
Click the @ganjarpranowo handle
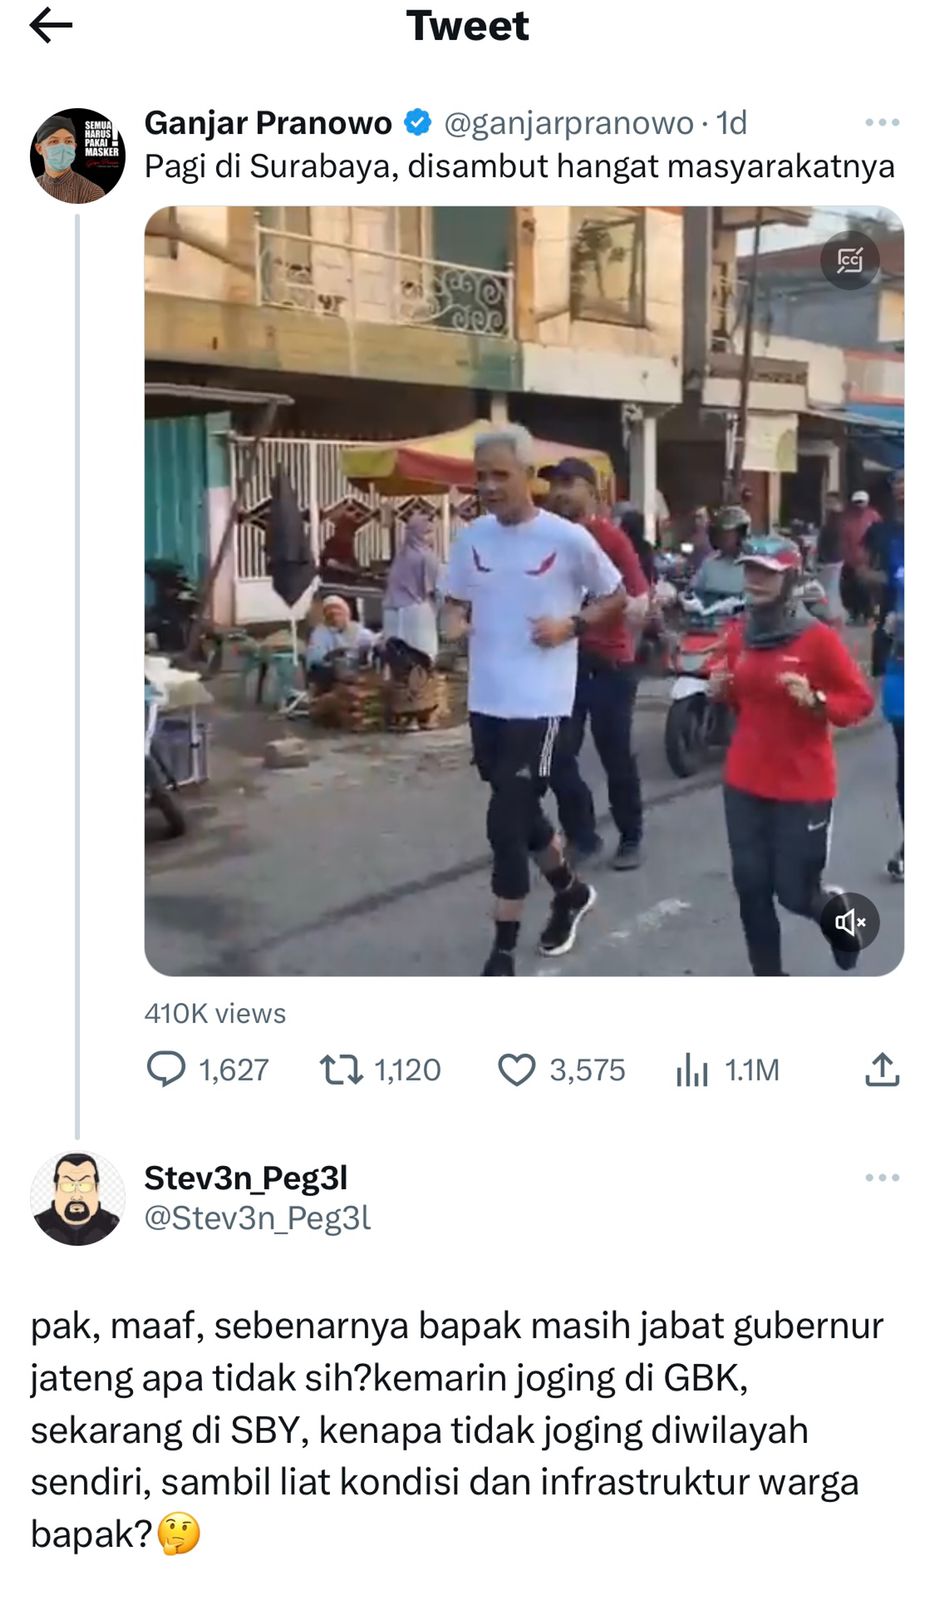[x=568, y=123]
